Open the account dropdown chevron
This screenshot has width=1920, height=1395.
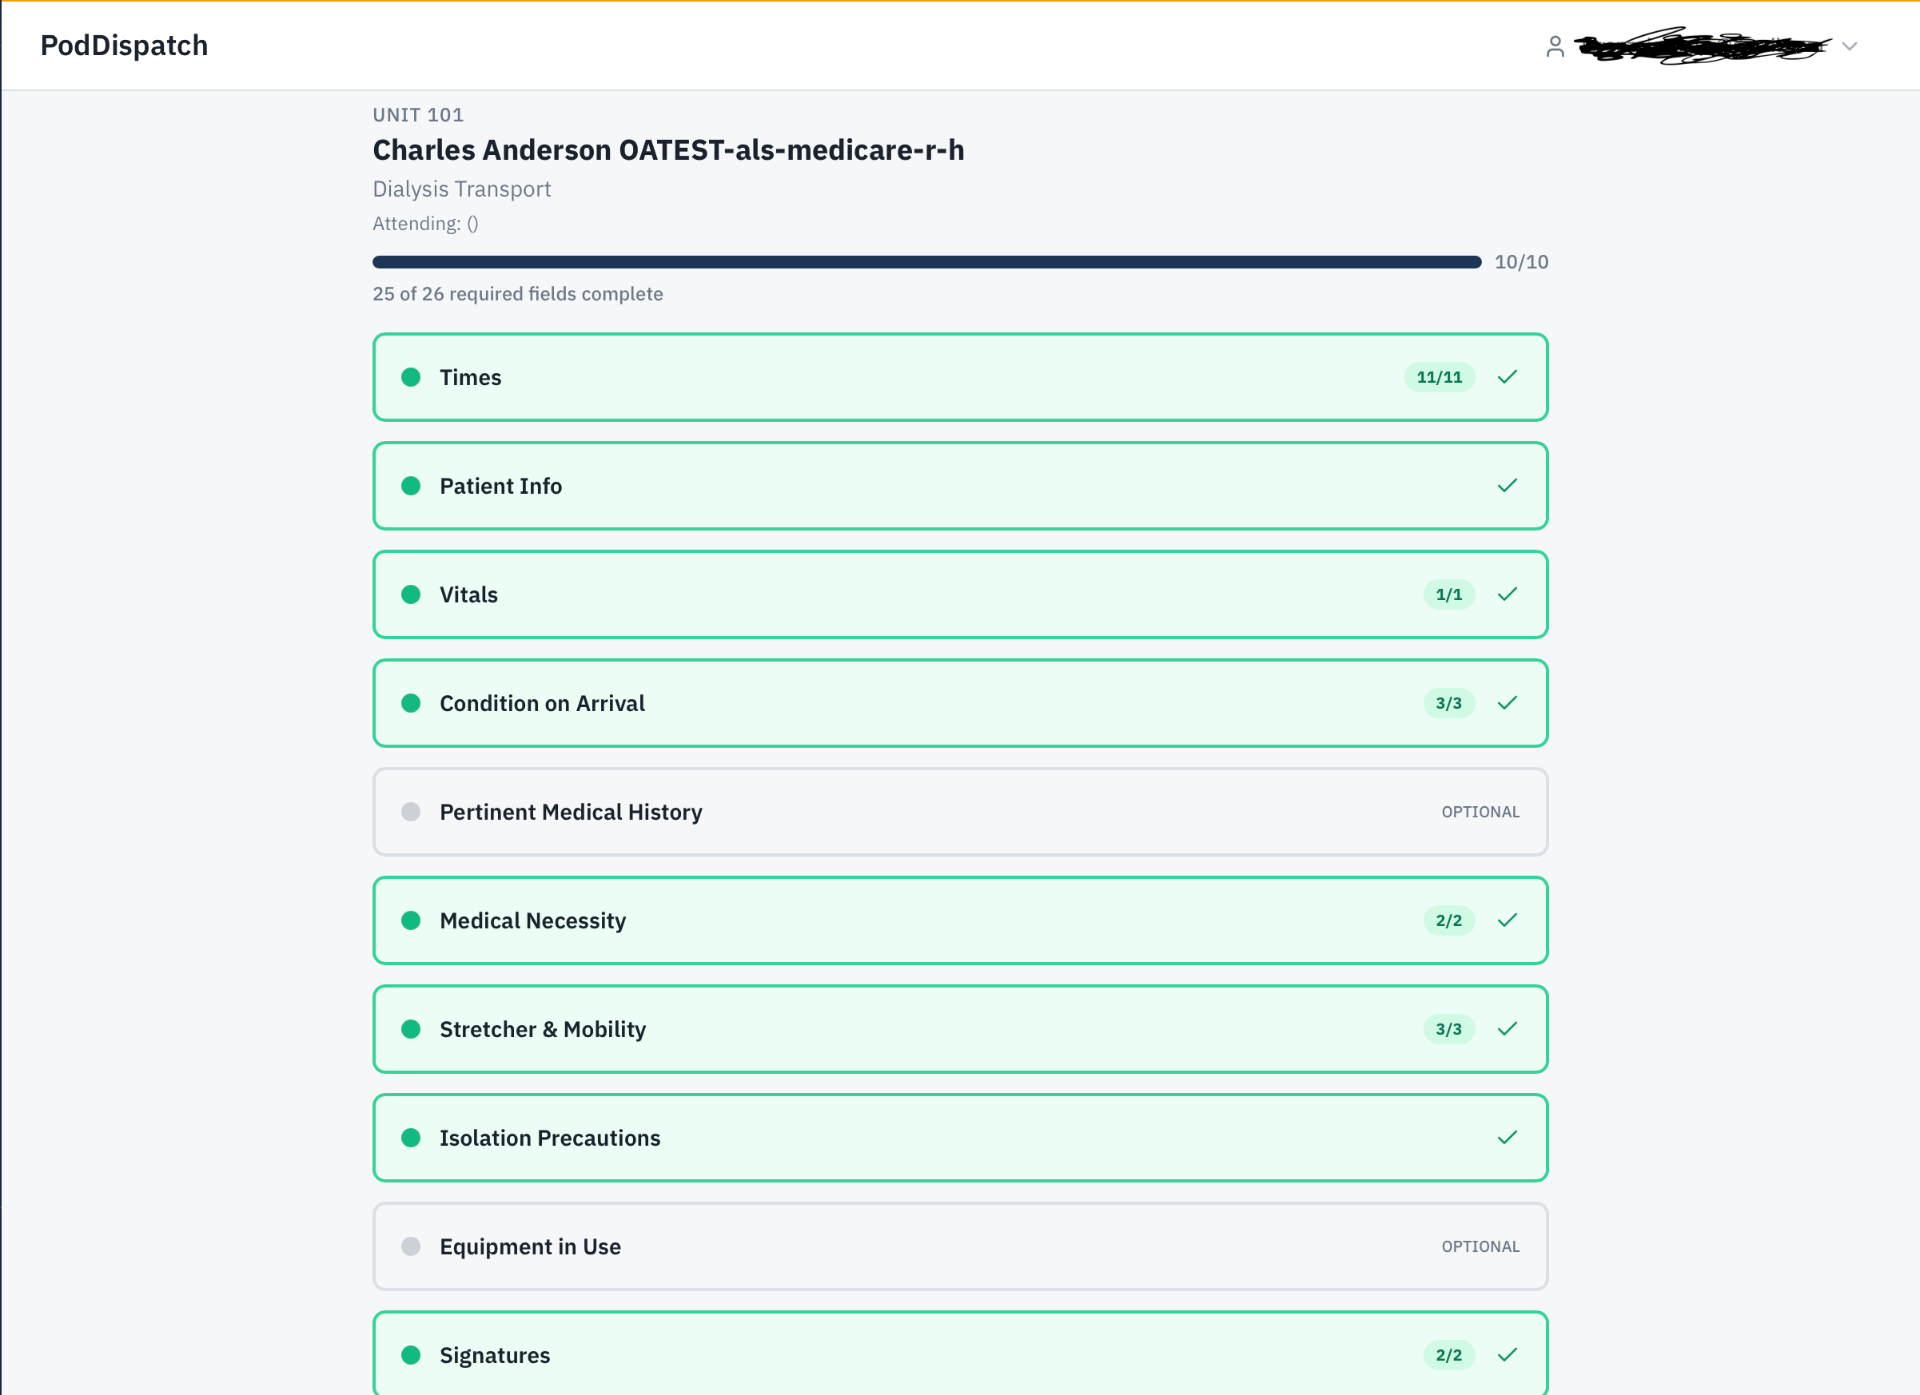[1849, 46]
